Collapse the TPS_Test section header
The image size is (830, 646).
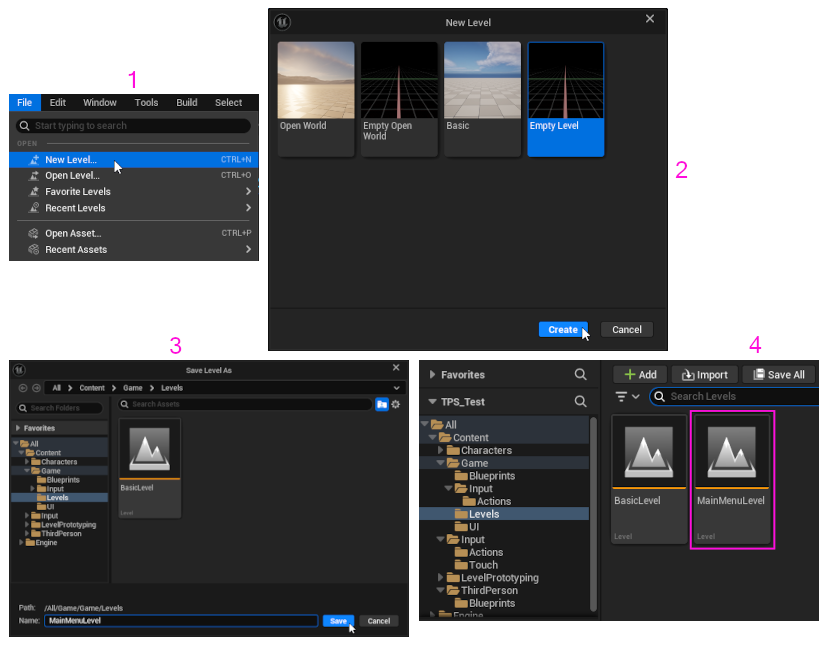point(433,401)
